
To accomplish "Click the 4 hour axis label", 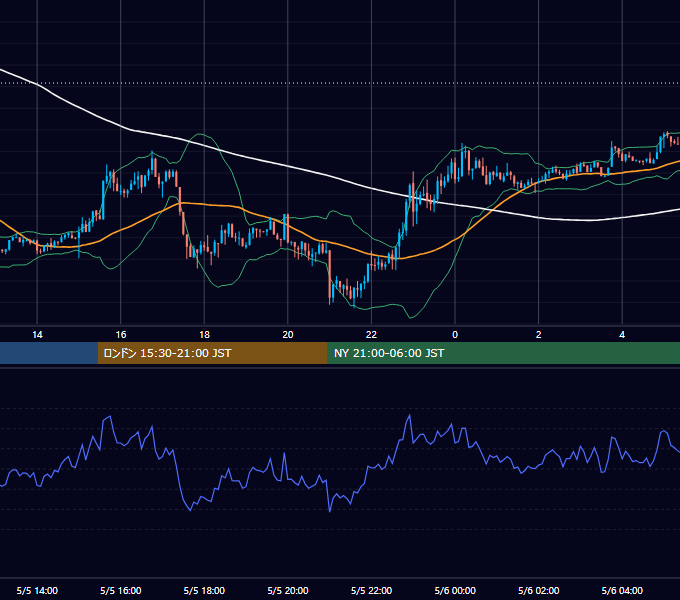I will (x=622, y=335).
